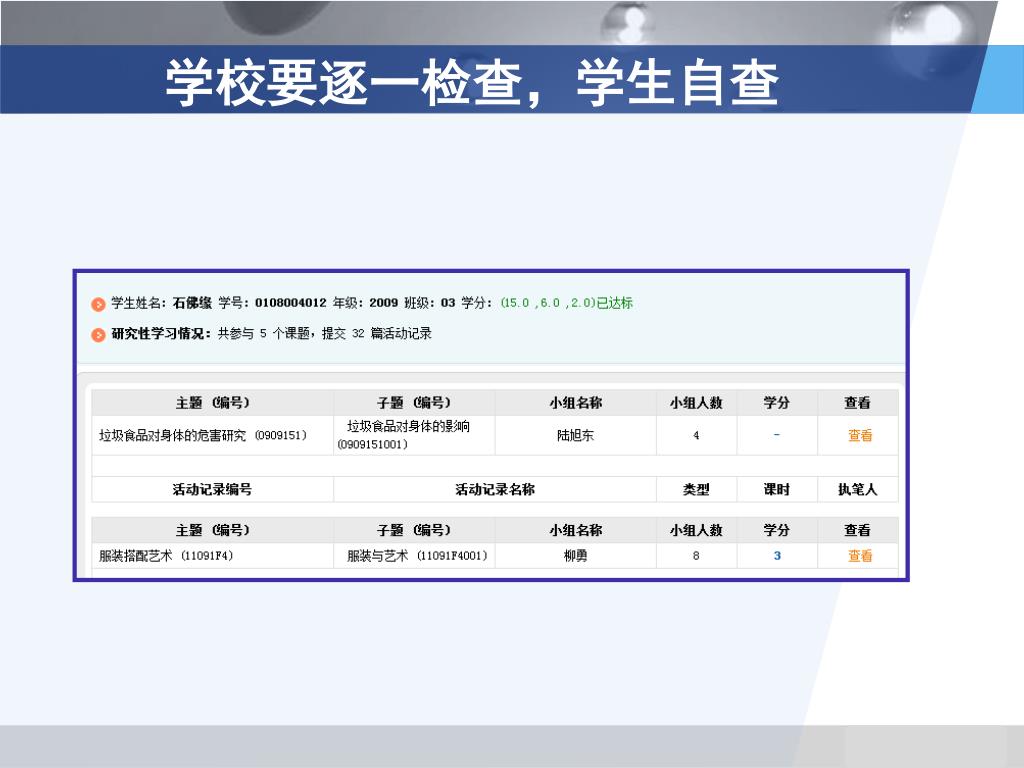
Task: Click the 小组人数 header above 柳勇 row's 8
Action: 696,530
